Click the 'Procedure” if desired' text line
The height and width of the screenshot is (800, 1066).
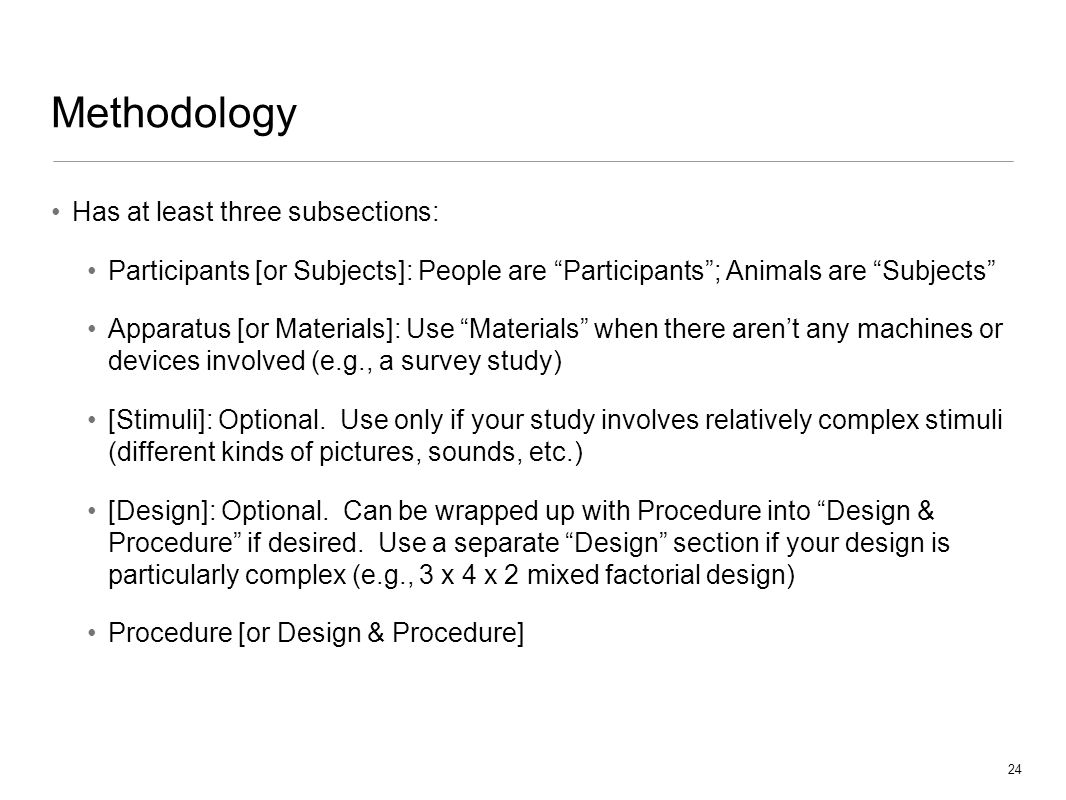528,542
